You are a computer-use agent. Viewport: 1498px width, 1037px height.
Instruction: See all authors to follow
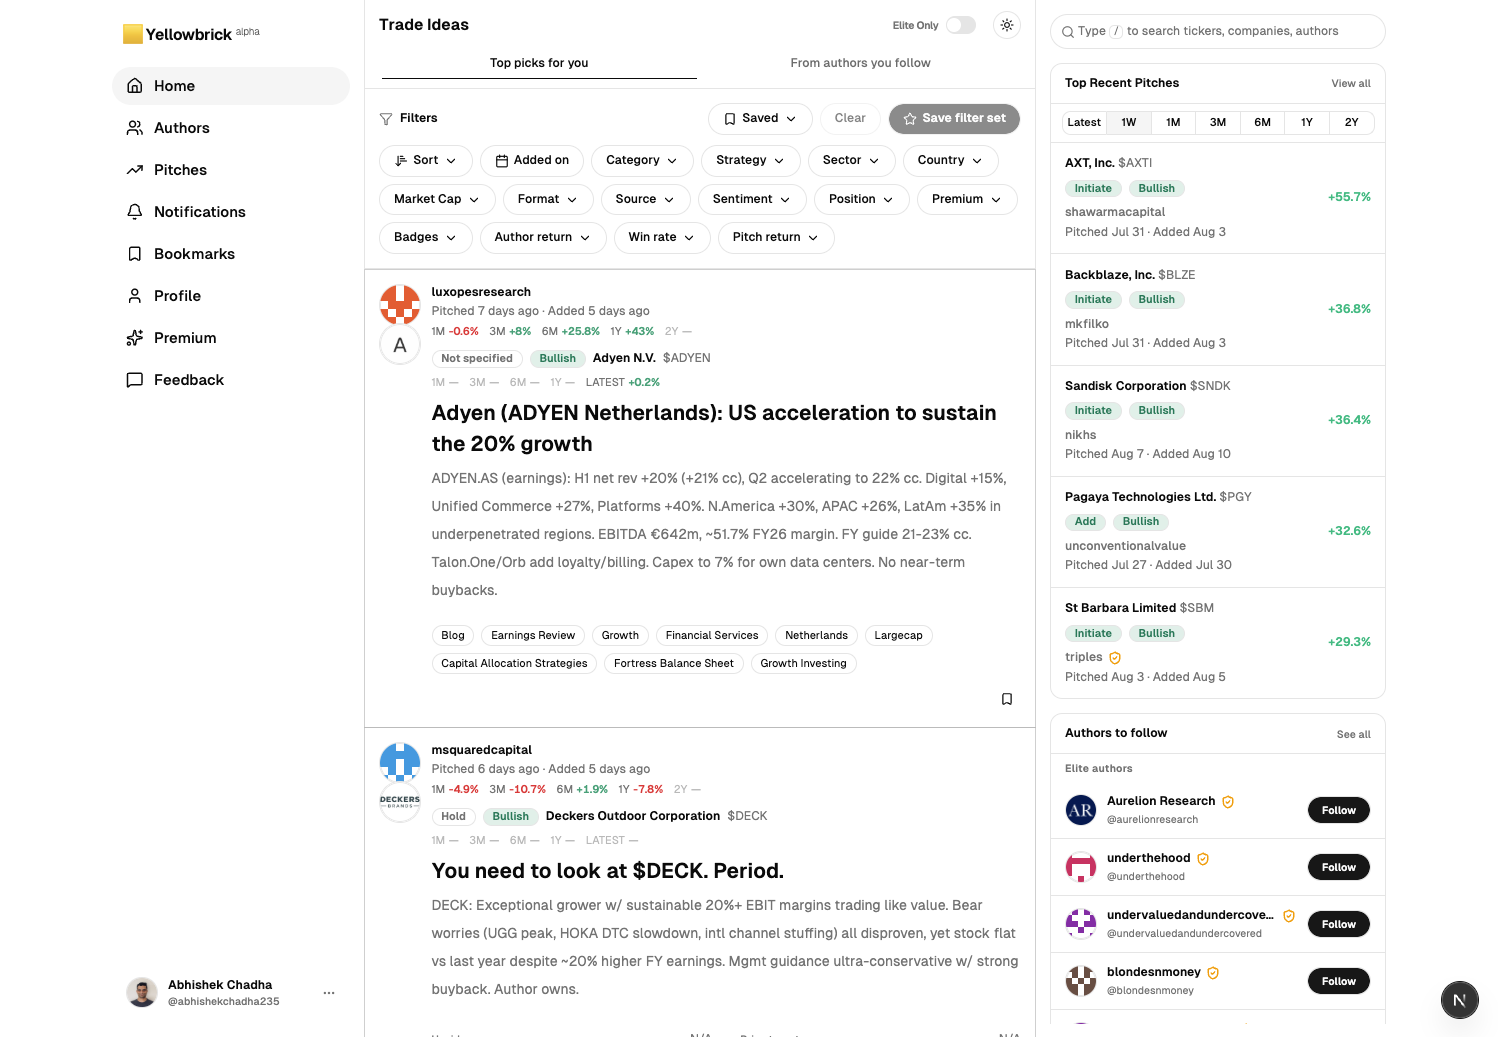(x=1353, y=735)
